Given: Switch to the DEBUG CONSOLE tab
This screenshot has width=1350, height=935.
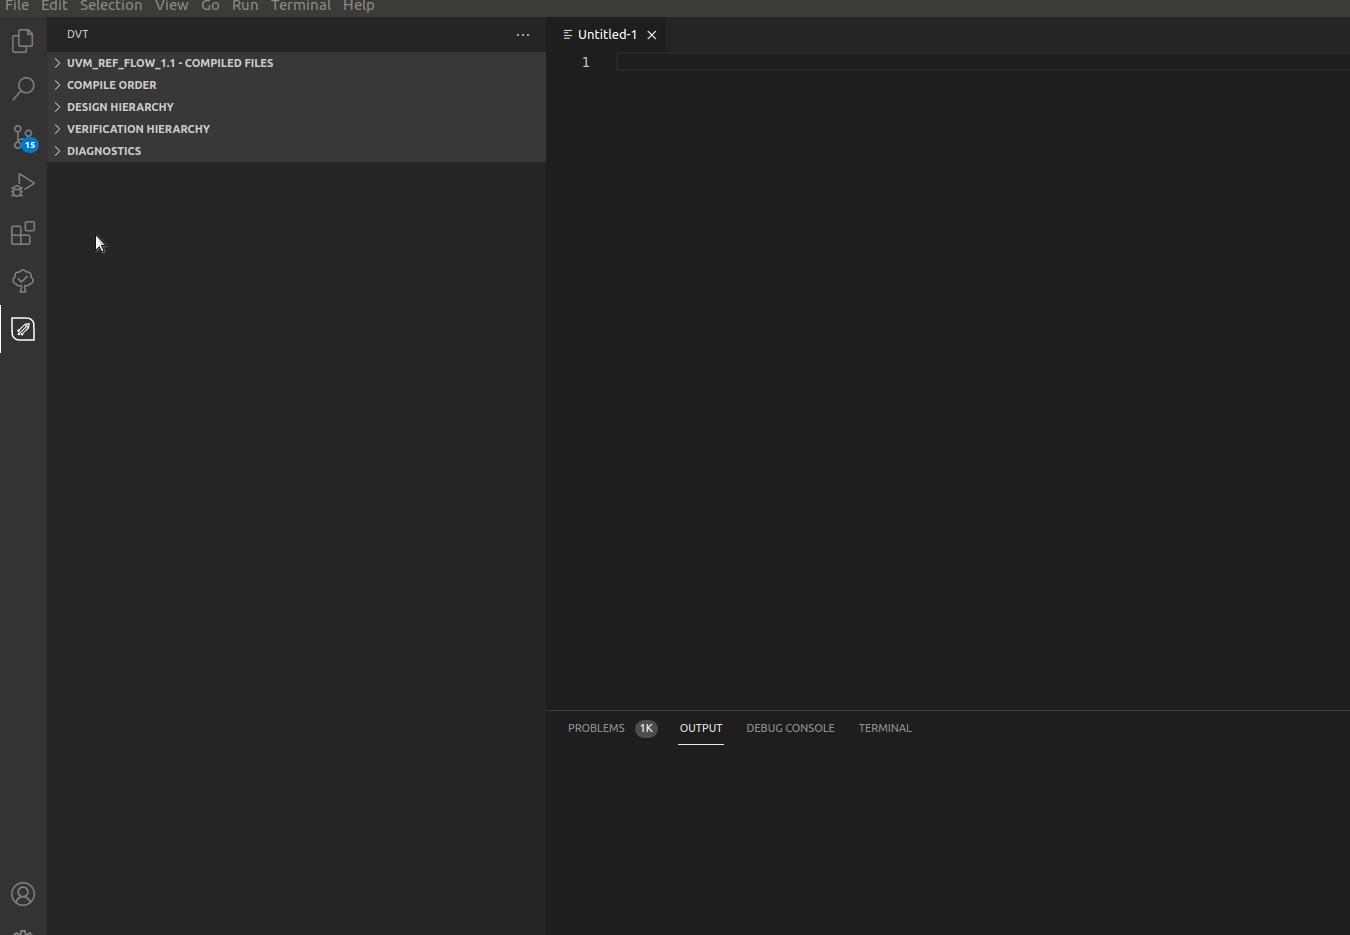Looking at the screenshot, I should click(x=790, y=728).
